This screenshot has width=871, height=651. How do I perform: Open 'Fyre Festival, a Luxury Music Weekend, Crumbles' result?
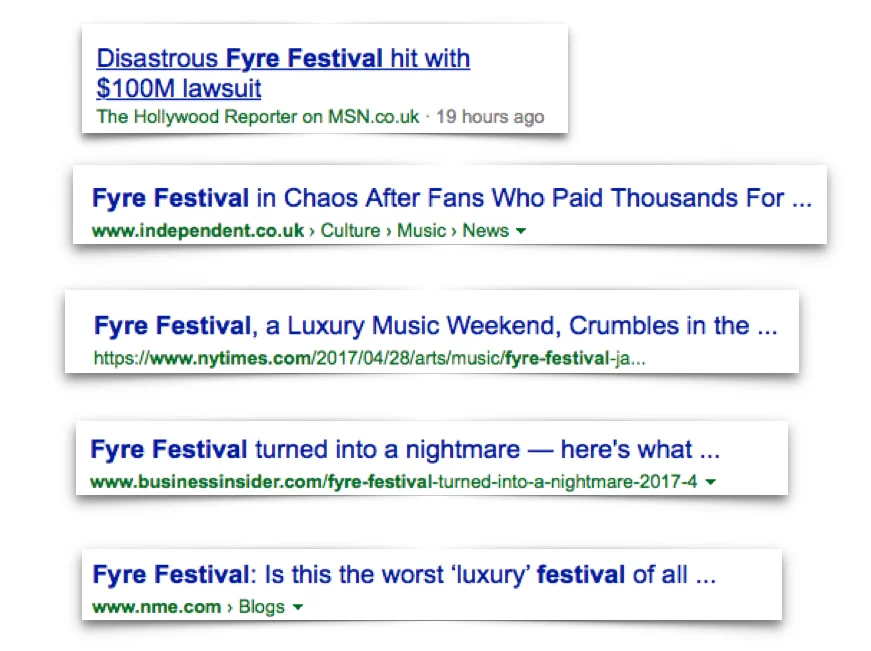436,326
